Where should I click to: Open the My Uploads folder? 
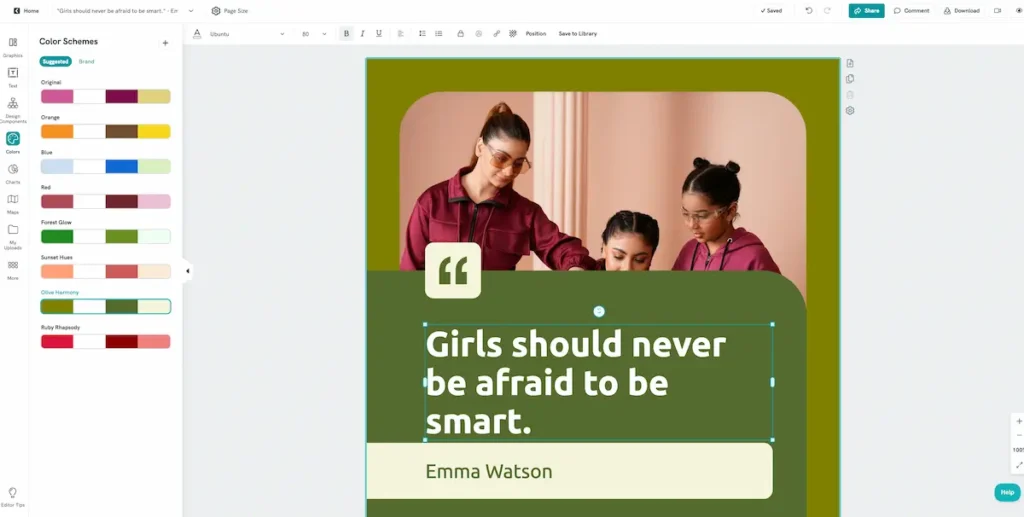click(12, 236)
